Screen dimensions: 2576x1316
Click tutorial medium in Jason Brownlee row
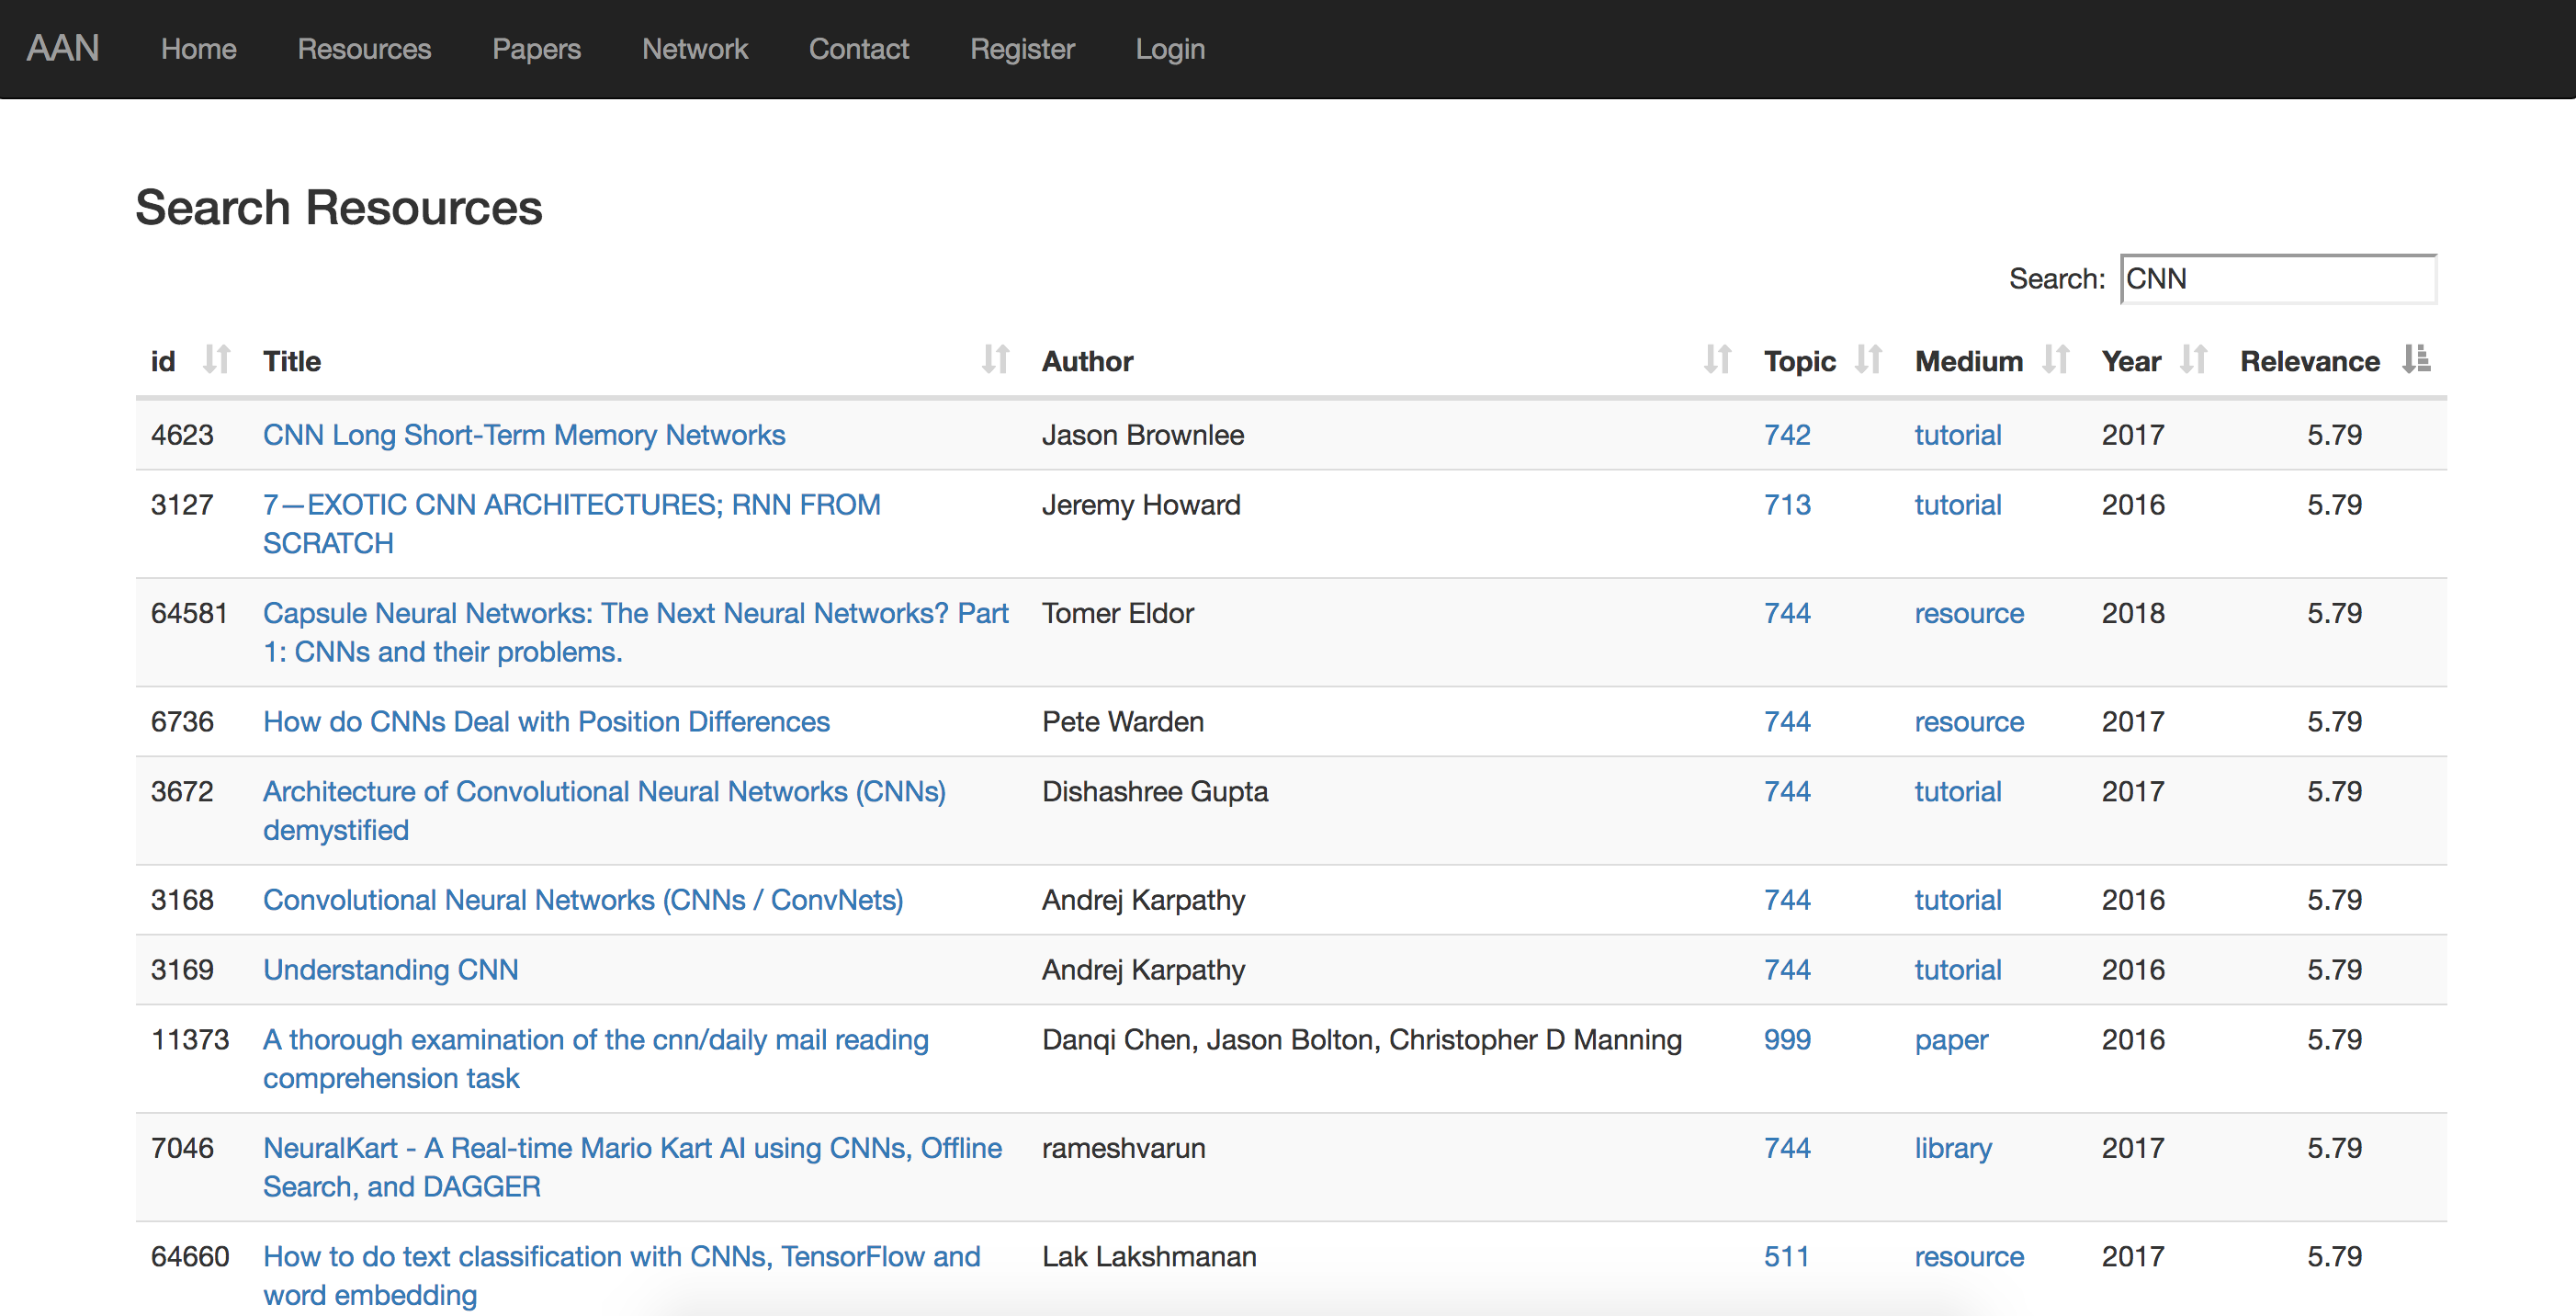[x=1958, y=435]
